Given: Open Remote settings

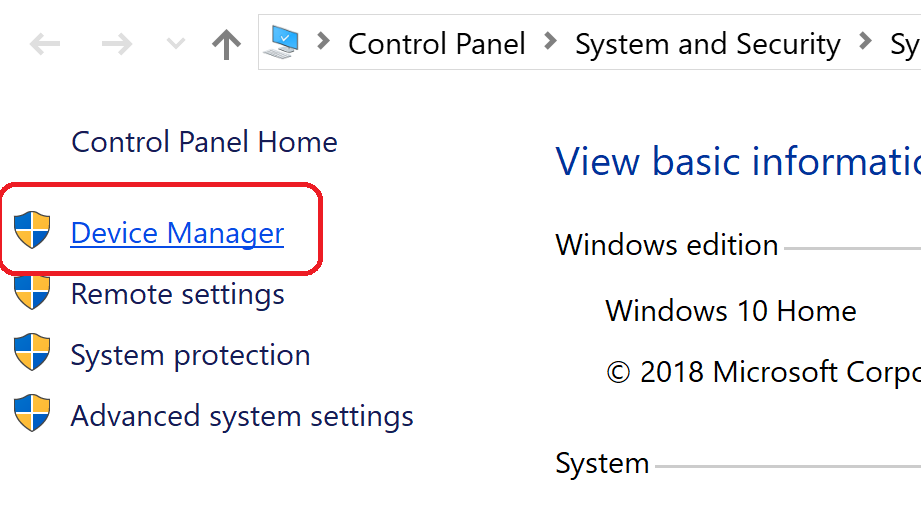Looking at the screenshot, I should tap(177, 294).
